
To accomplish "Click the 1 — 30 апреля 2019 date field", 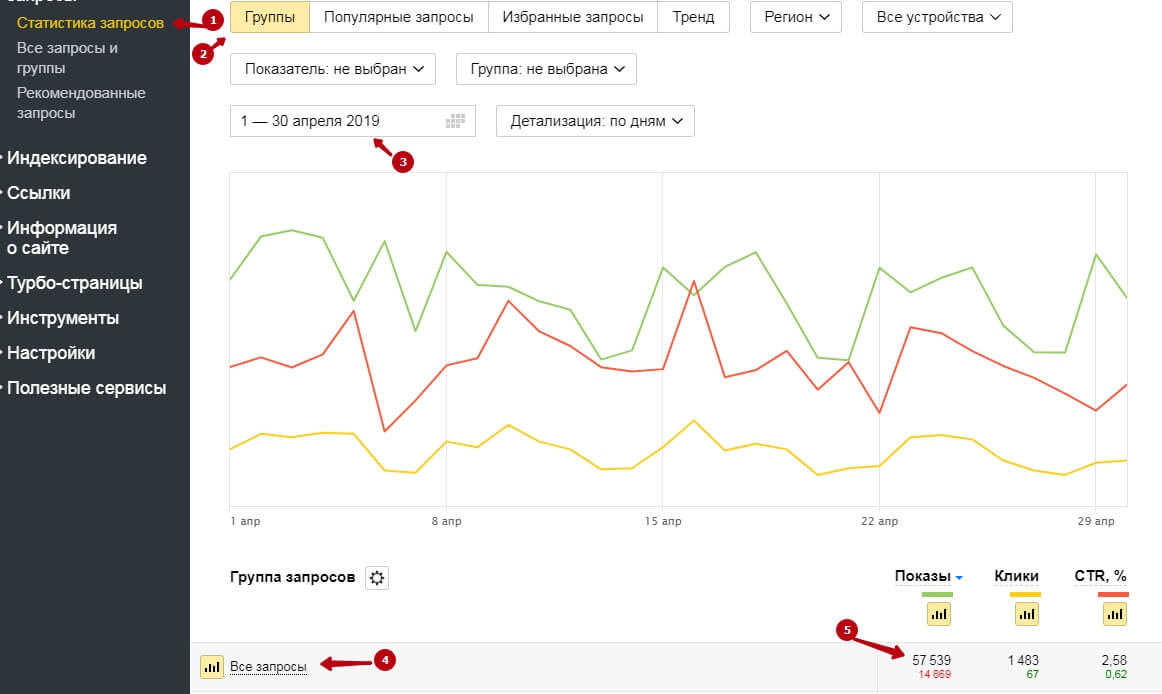I will point(353,121).
